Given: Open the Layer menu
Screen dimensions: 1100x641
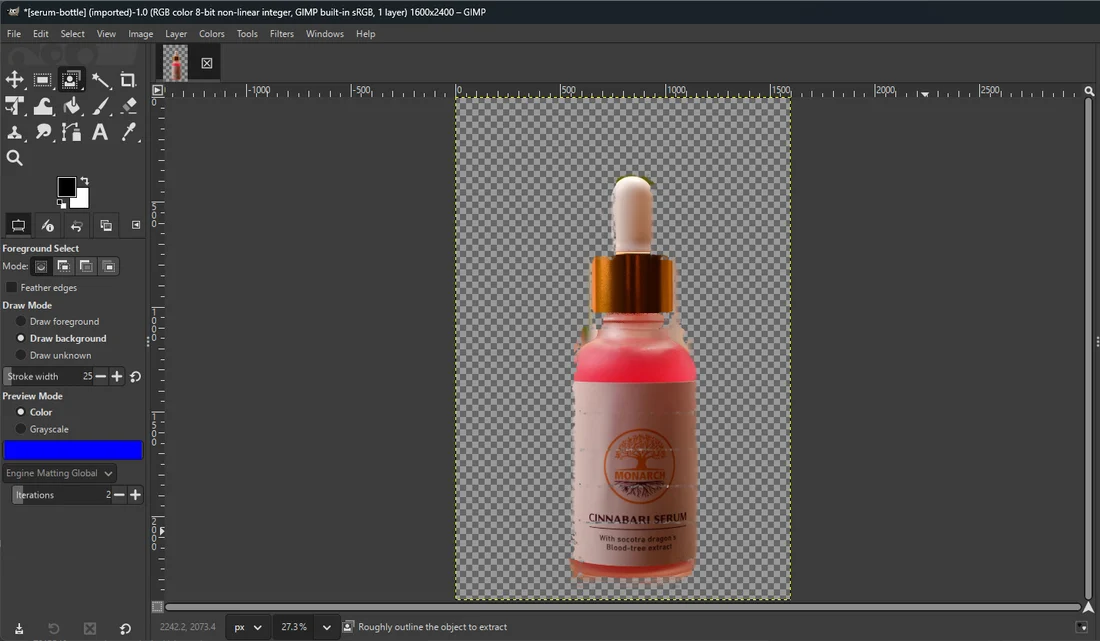Looking at the screenshot, I should 176,34.
